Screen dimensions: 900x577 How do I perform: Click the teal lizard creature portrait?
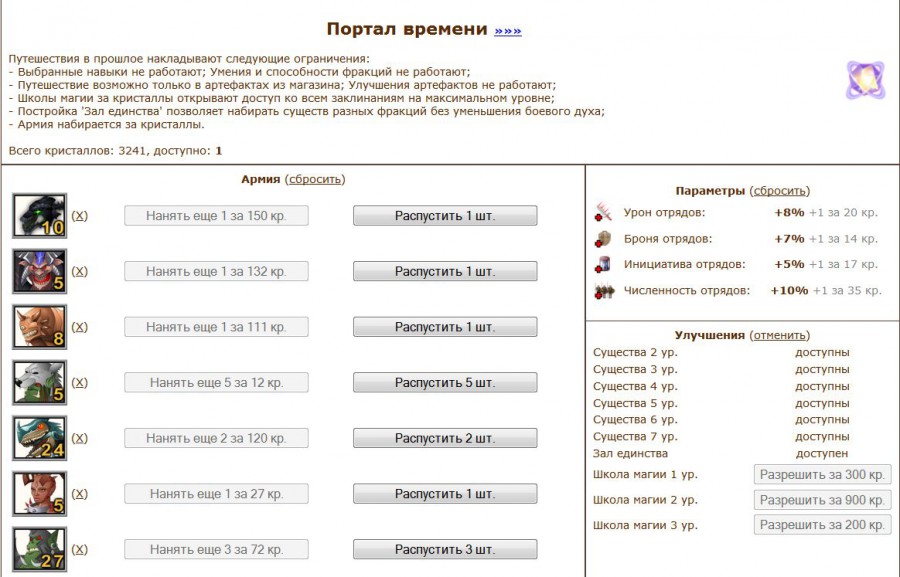[x=39, y=438]
